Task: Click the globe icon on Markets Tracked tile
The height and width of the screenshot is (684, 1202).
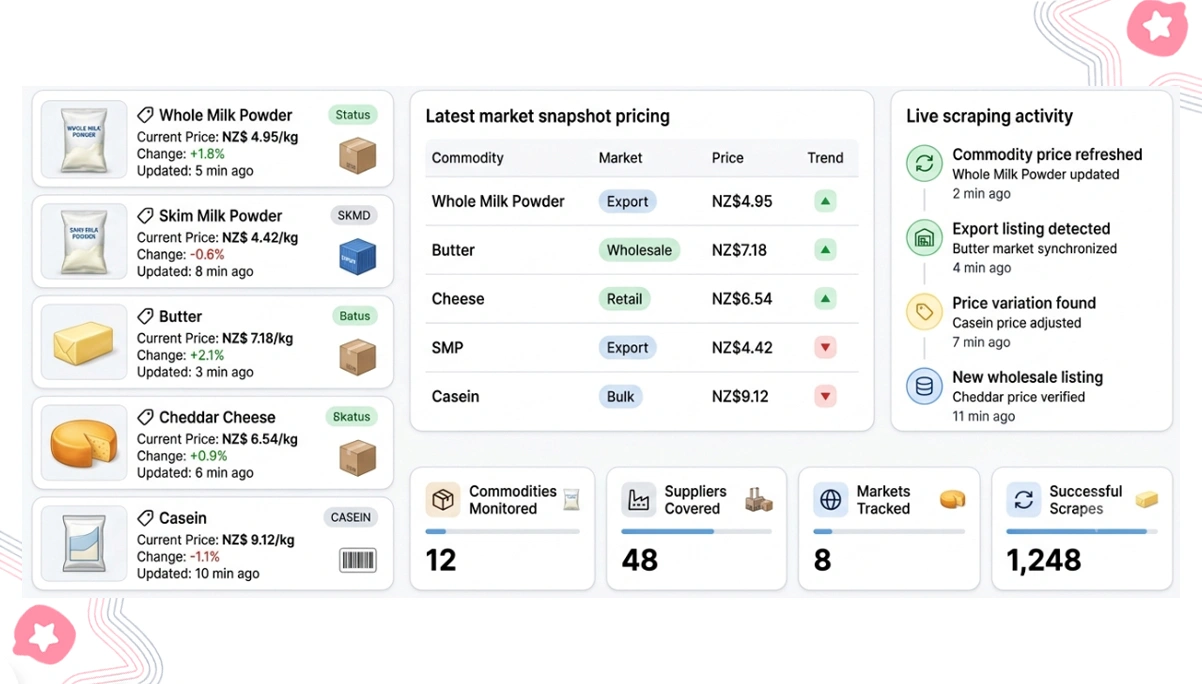Action: (830, 499)
